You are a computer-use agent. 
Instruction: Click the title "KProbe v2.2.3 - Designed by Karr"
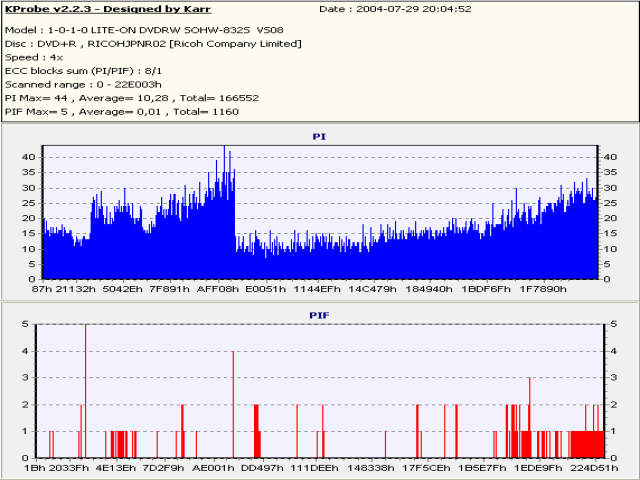108,9
